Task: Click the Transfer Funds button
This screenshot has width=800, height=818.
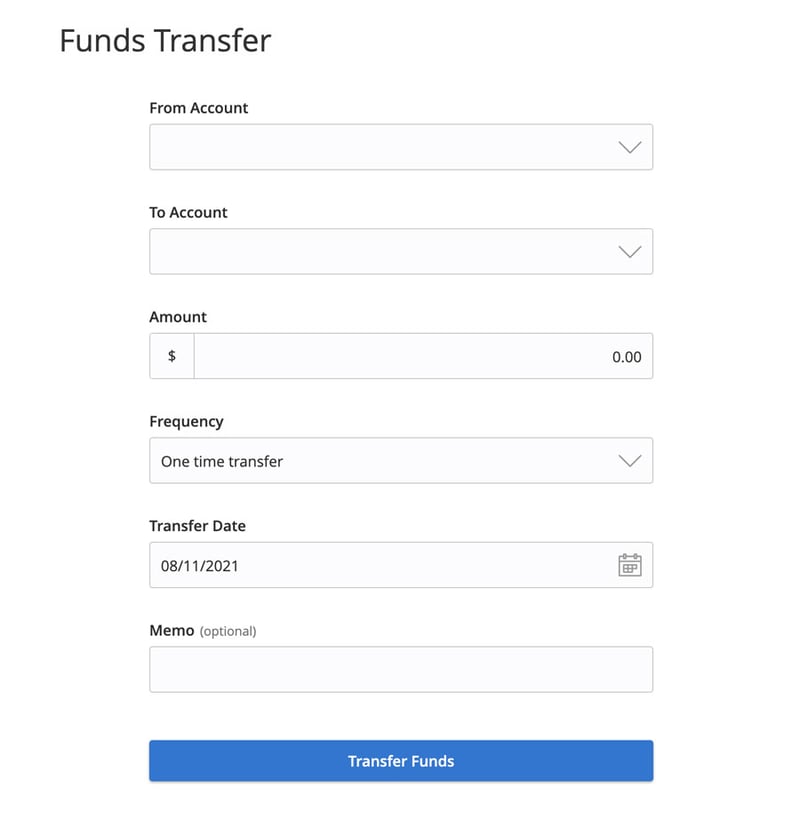Action: [x=400, y=760]
